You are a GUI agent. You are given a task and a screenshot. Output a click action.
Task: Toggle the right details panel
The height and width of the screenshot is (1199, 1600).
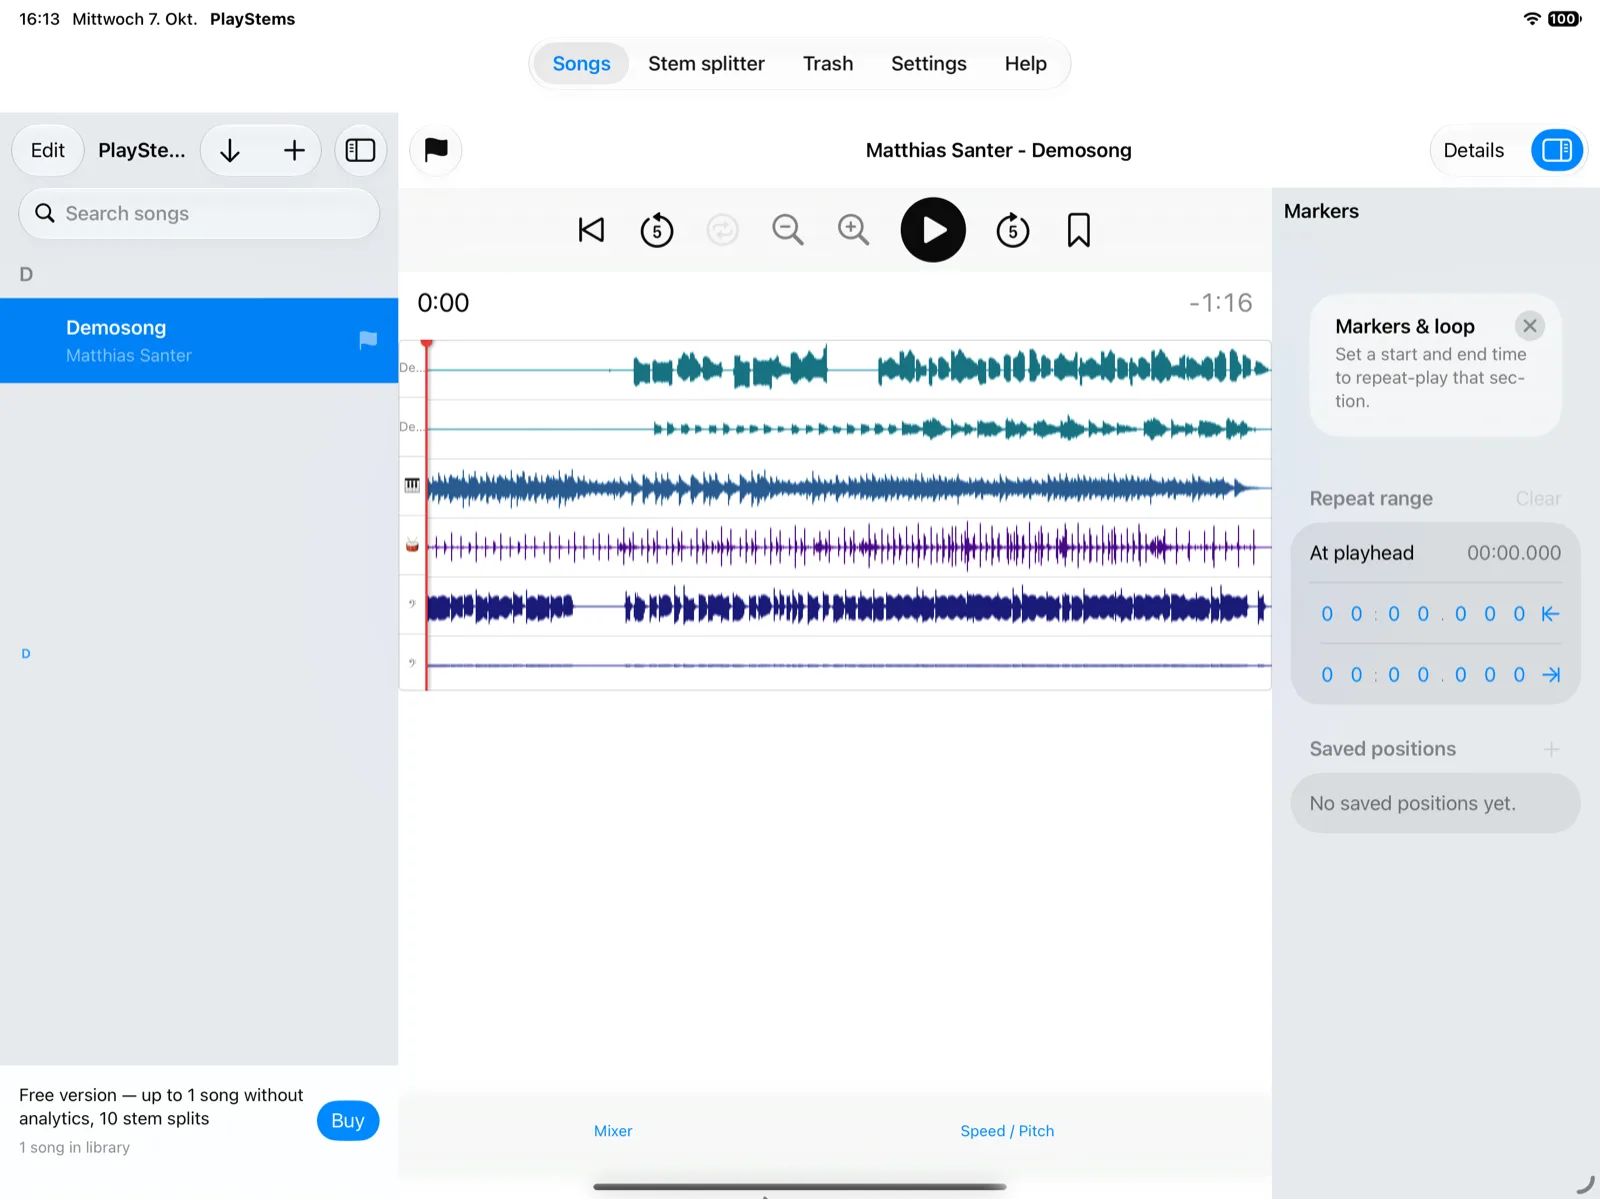click(1557, 150)
